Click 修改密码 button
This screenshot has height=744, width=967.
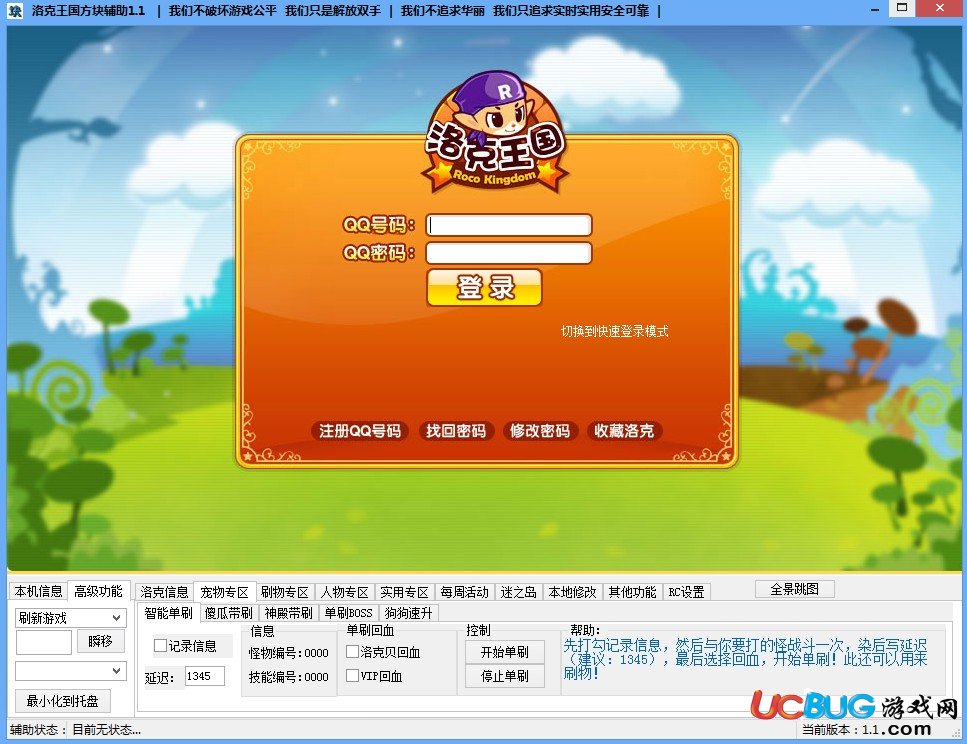540,431
